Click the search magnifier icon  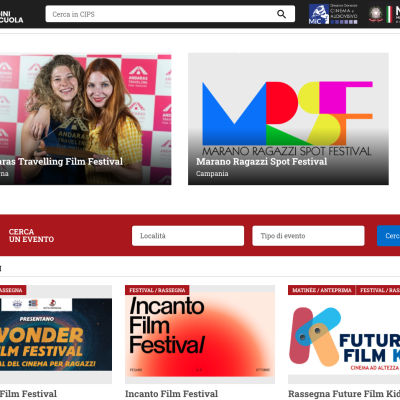coord(282,14)
